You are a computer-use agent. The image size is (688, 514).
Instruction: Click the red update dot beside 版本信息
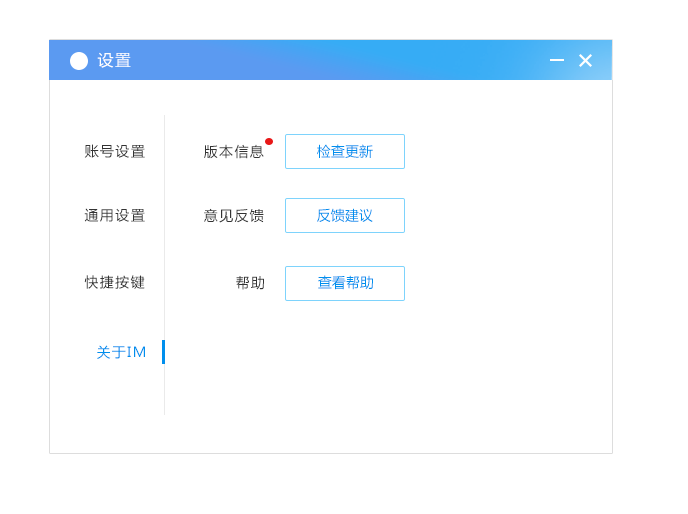pyautogui.click(x=269, y=141)
